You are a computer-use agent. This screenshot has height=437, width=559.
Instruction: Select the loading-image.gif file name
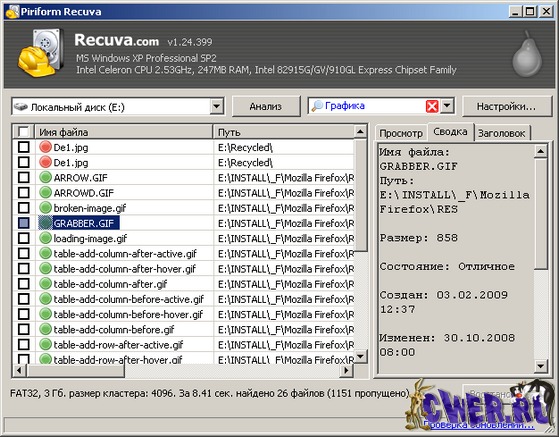(x=90, y=238)
